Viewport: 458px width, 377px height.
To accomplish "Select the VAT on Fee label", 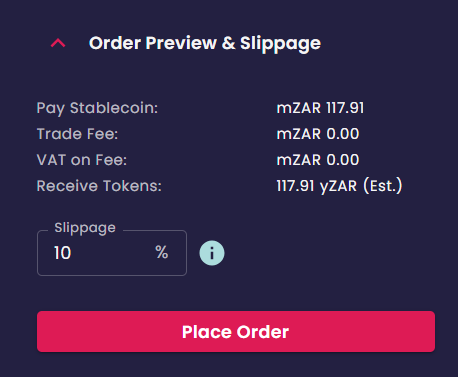I will coord(82,160).
